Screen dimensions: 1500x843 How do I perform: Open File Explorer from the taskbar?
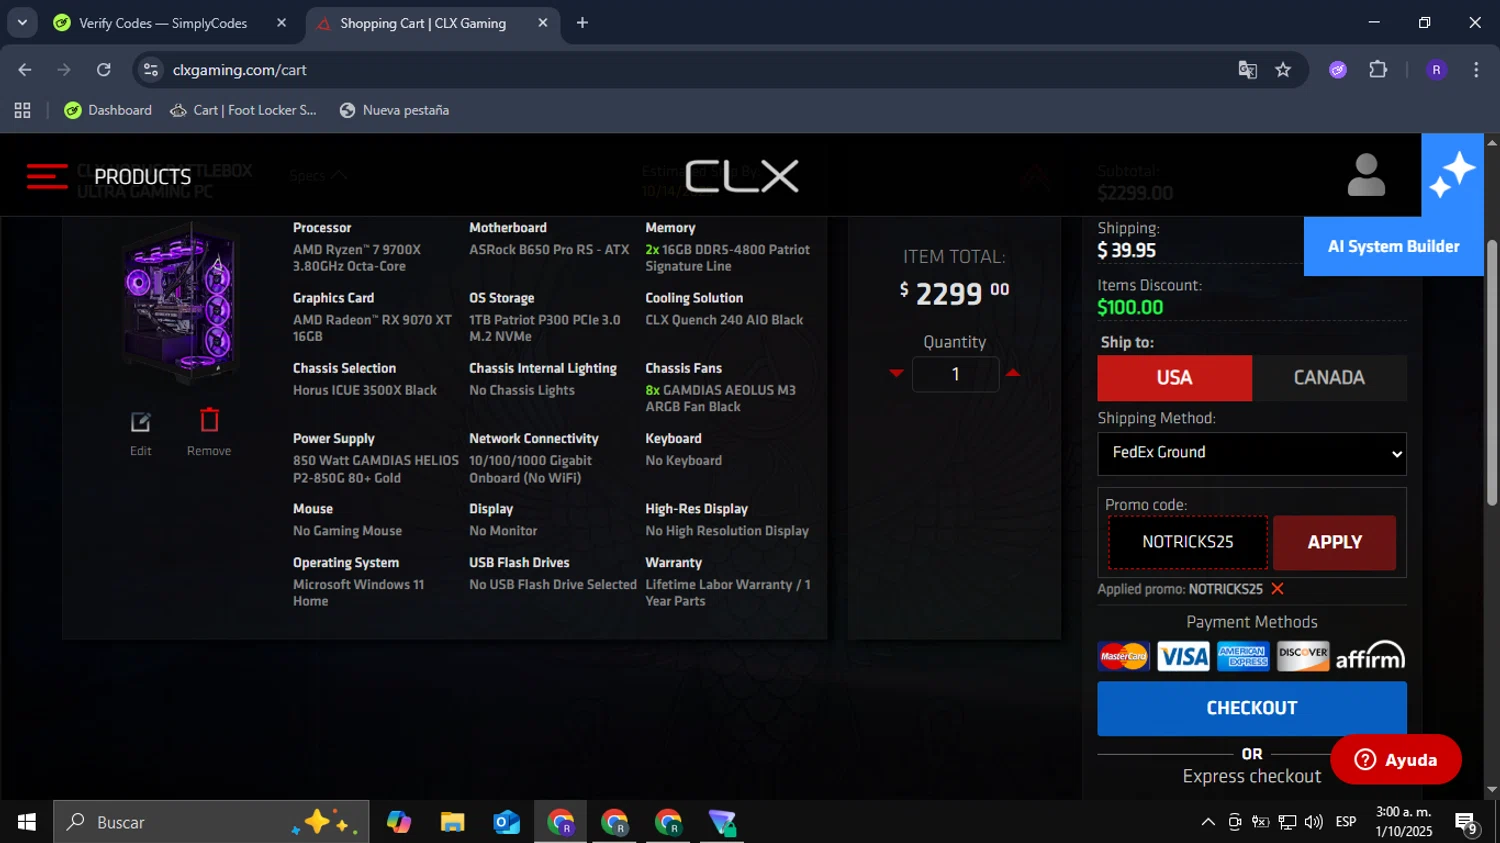(x=453, y=822)
